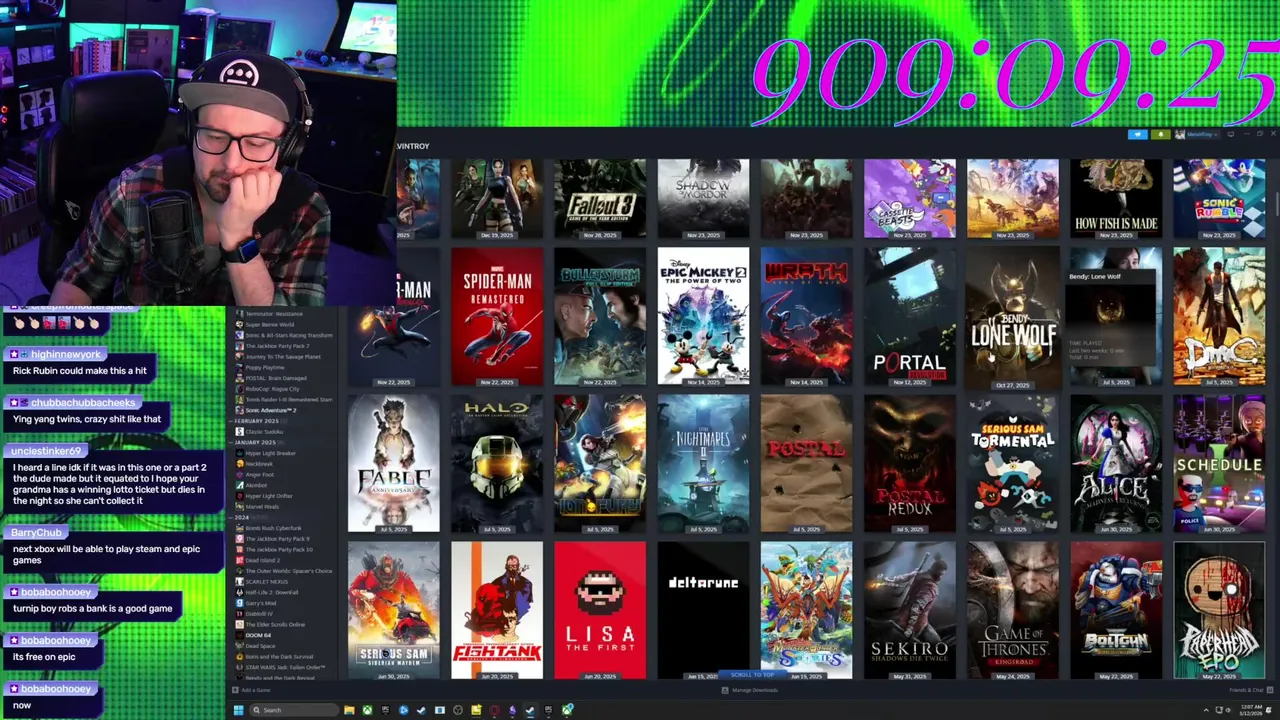Select the How Fish Is Made cover

click(x=1115, y=198)
